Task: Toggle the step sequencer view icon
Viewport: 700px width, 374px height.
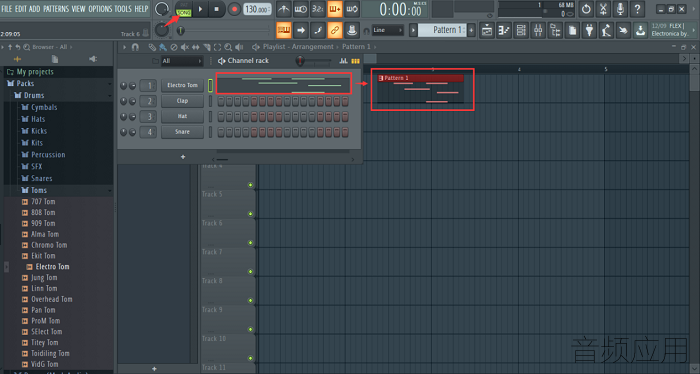Action: [x=355, y=61]
